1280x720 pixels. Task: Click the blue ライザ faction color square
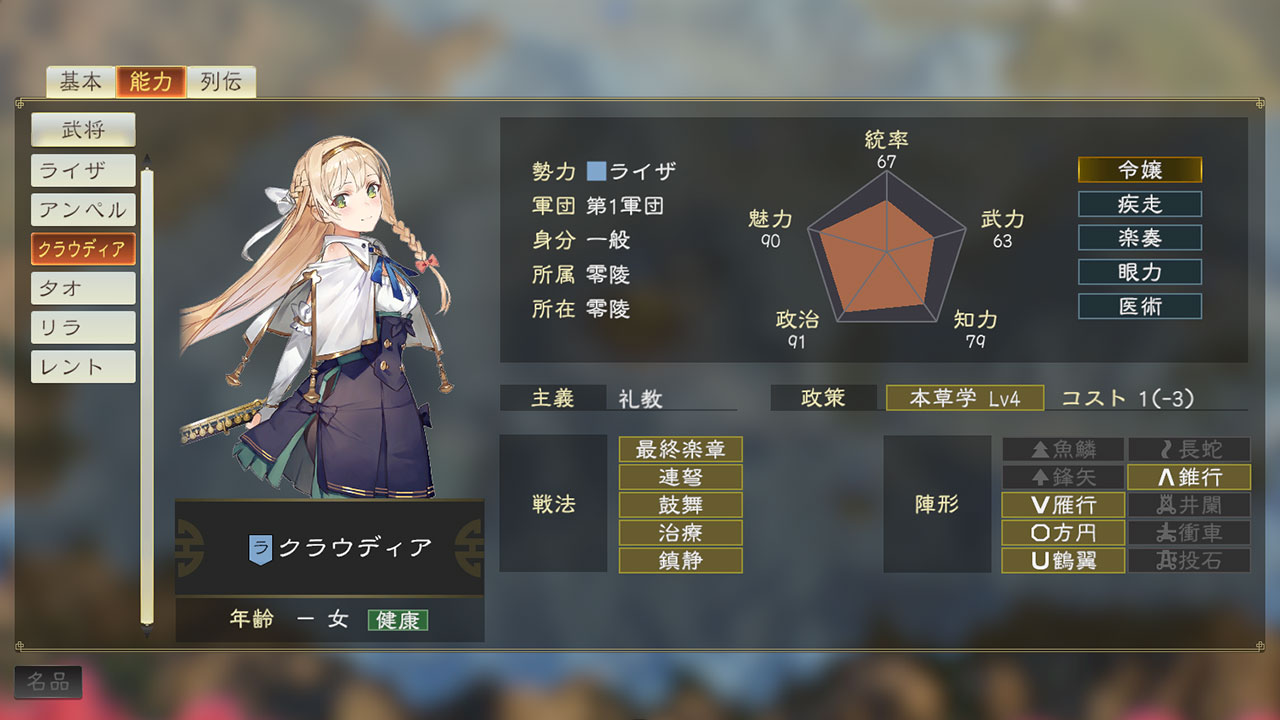[x=597, y=171]
